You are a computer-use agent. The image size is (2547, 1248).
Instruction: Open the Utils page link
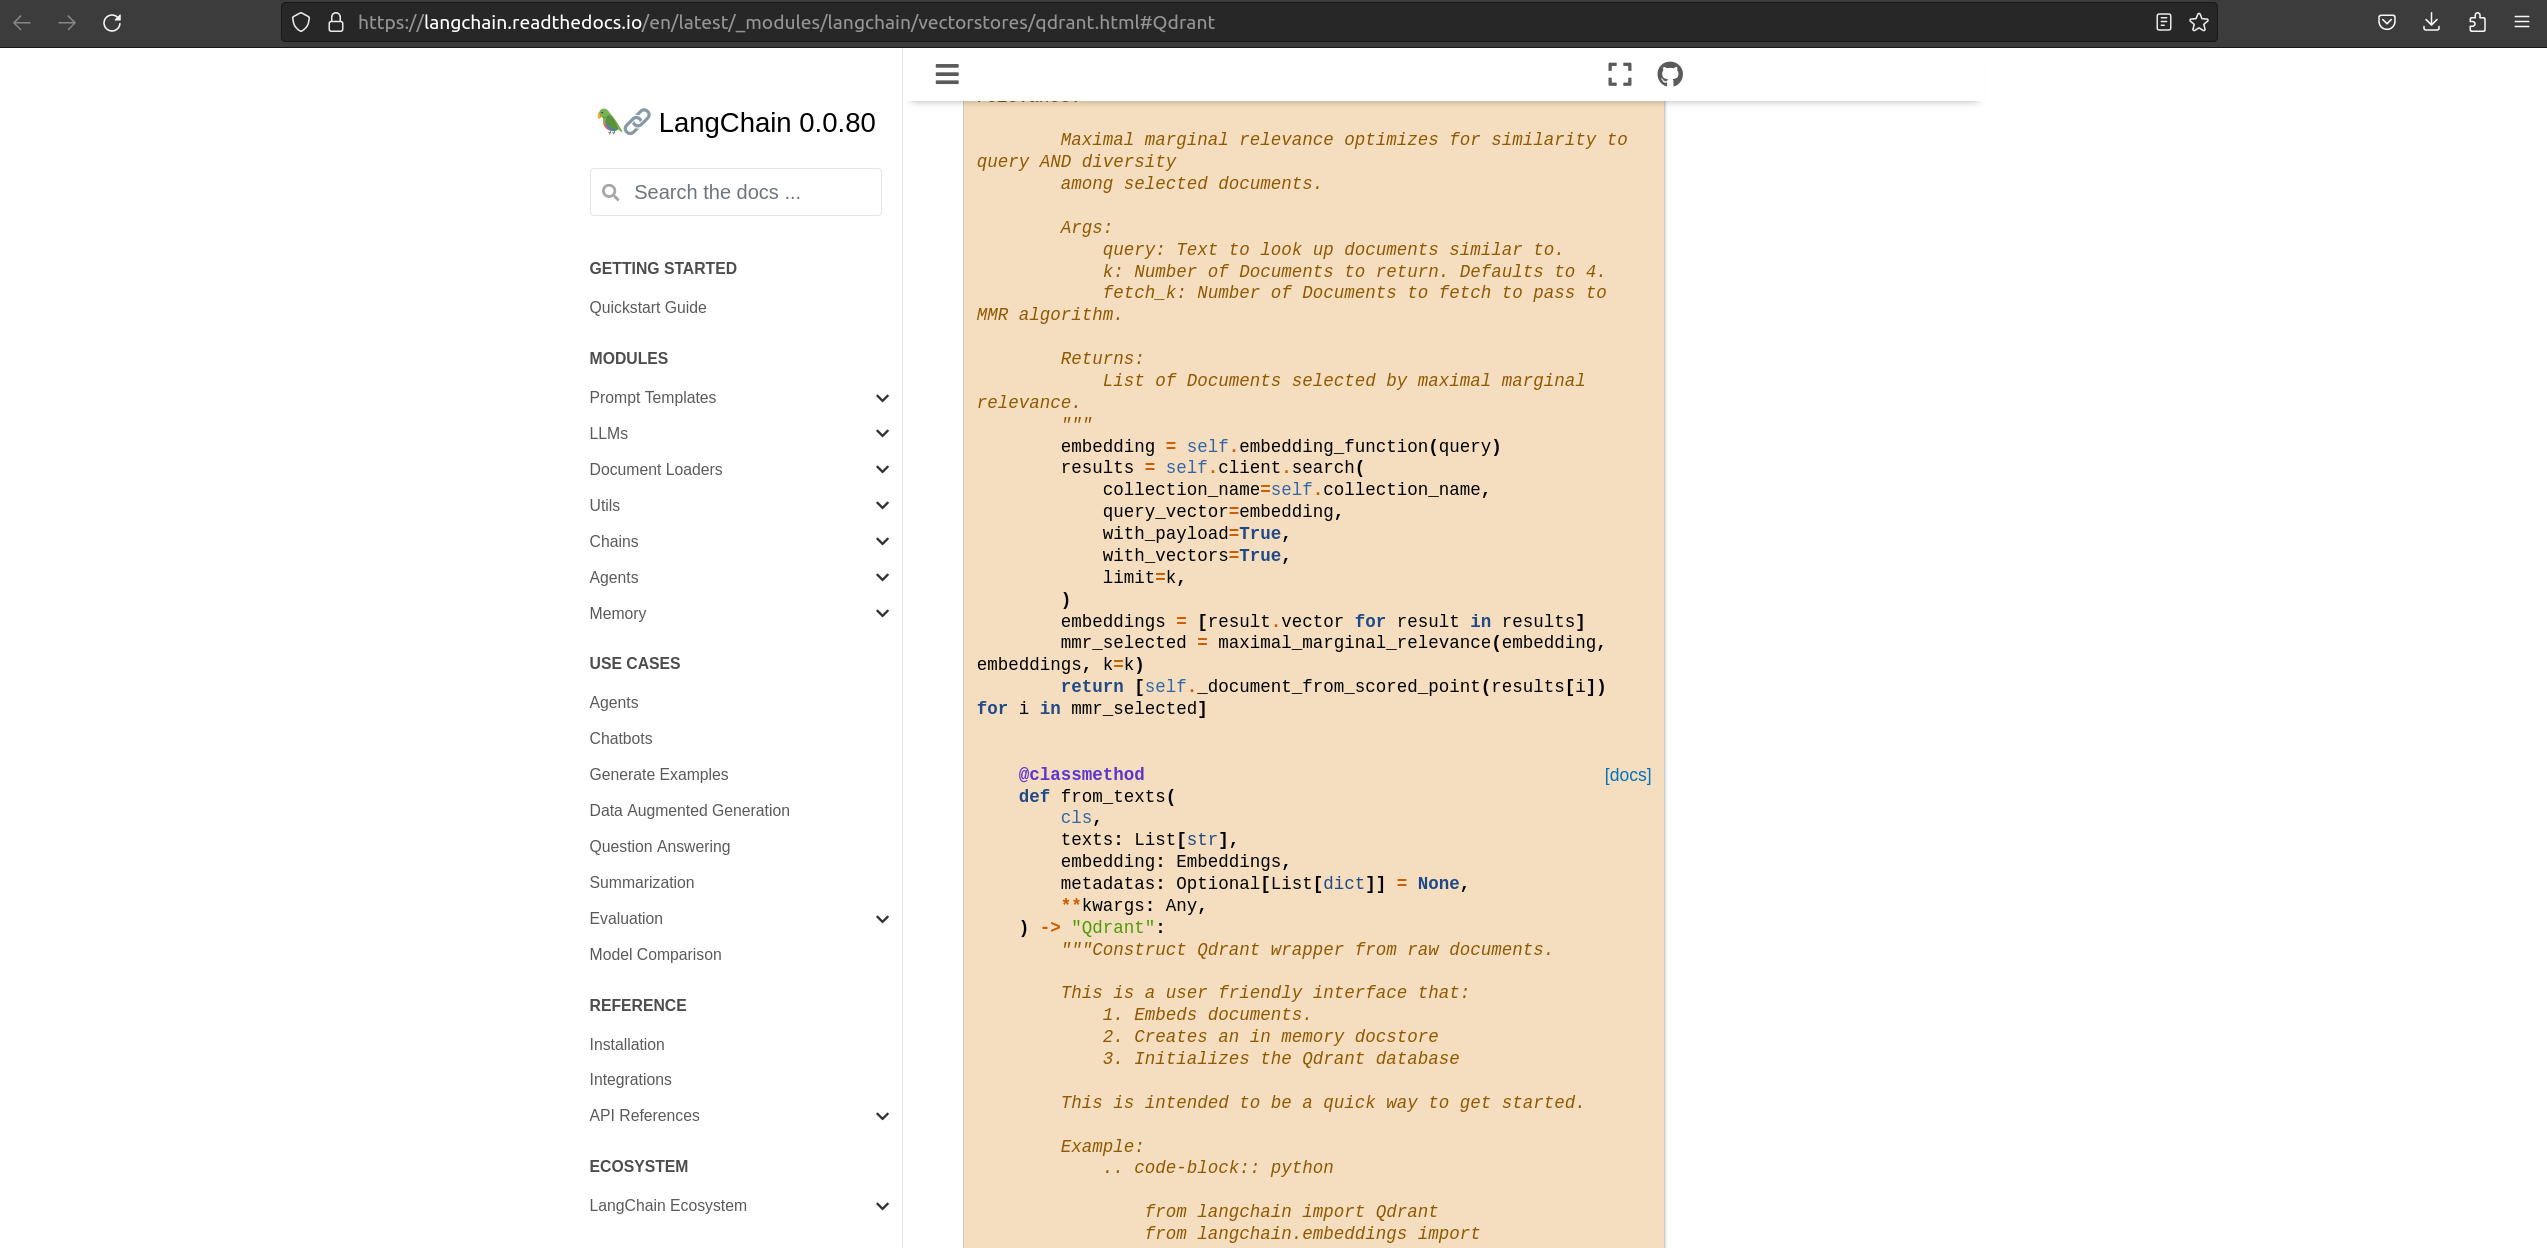coord(605,505)
